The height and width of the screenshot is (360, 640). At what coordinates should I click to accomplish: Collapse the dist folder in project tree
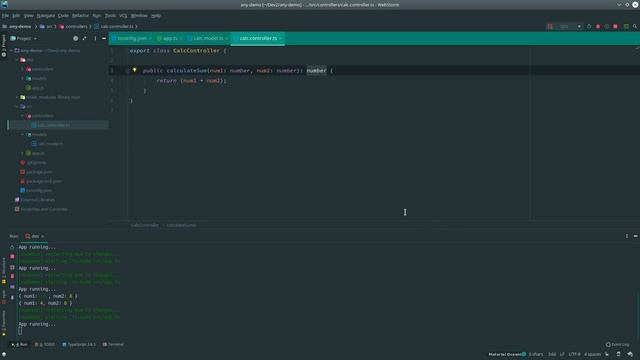tap(17, 60)
